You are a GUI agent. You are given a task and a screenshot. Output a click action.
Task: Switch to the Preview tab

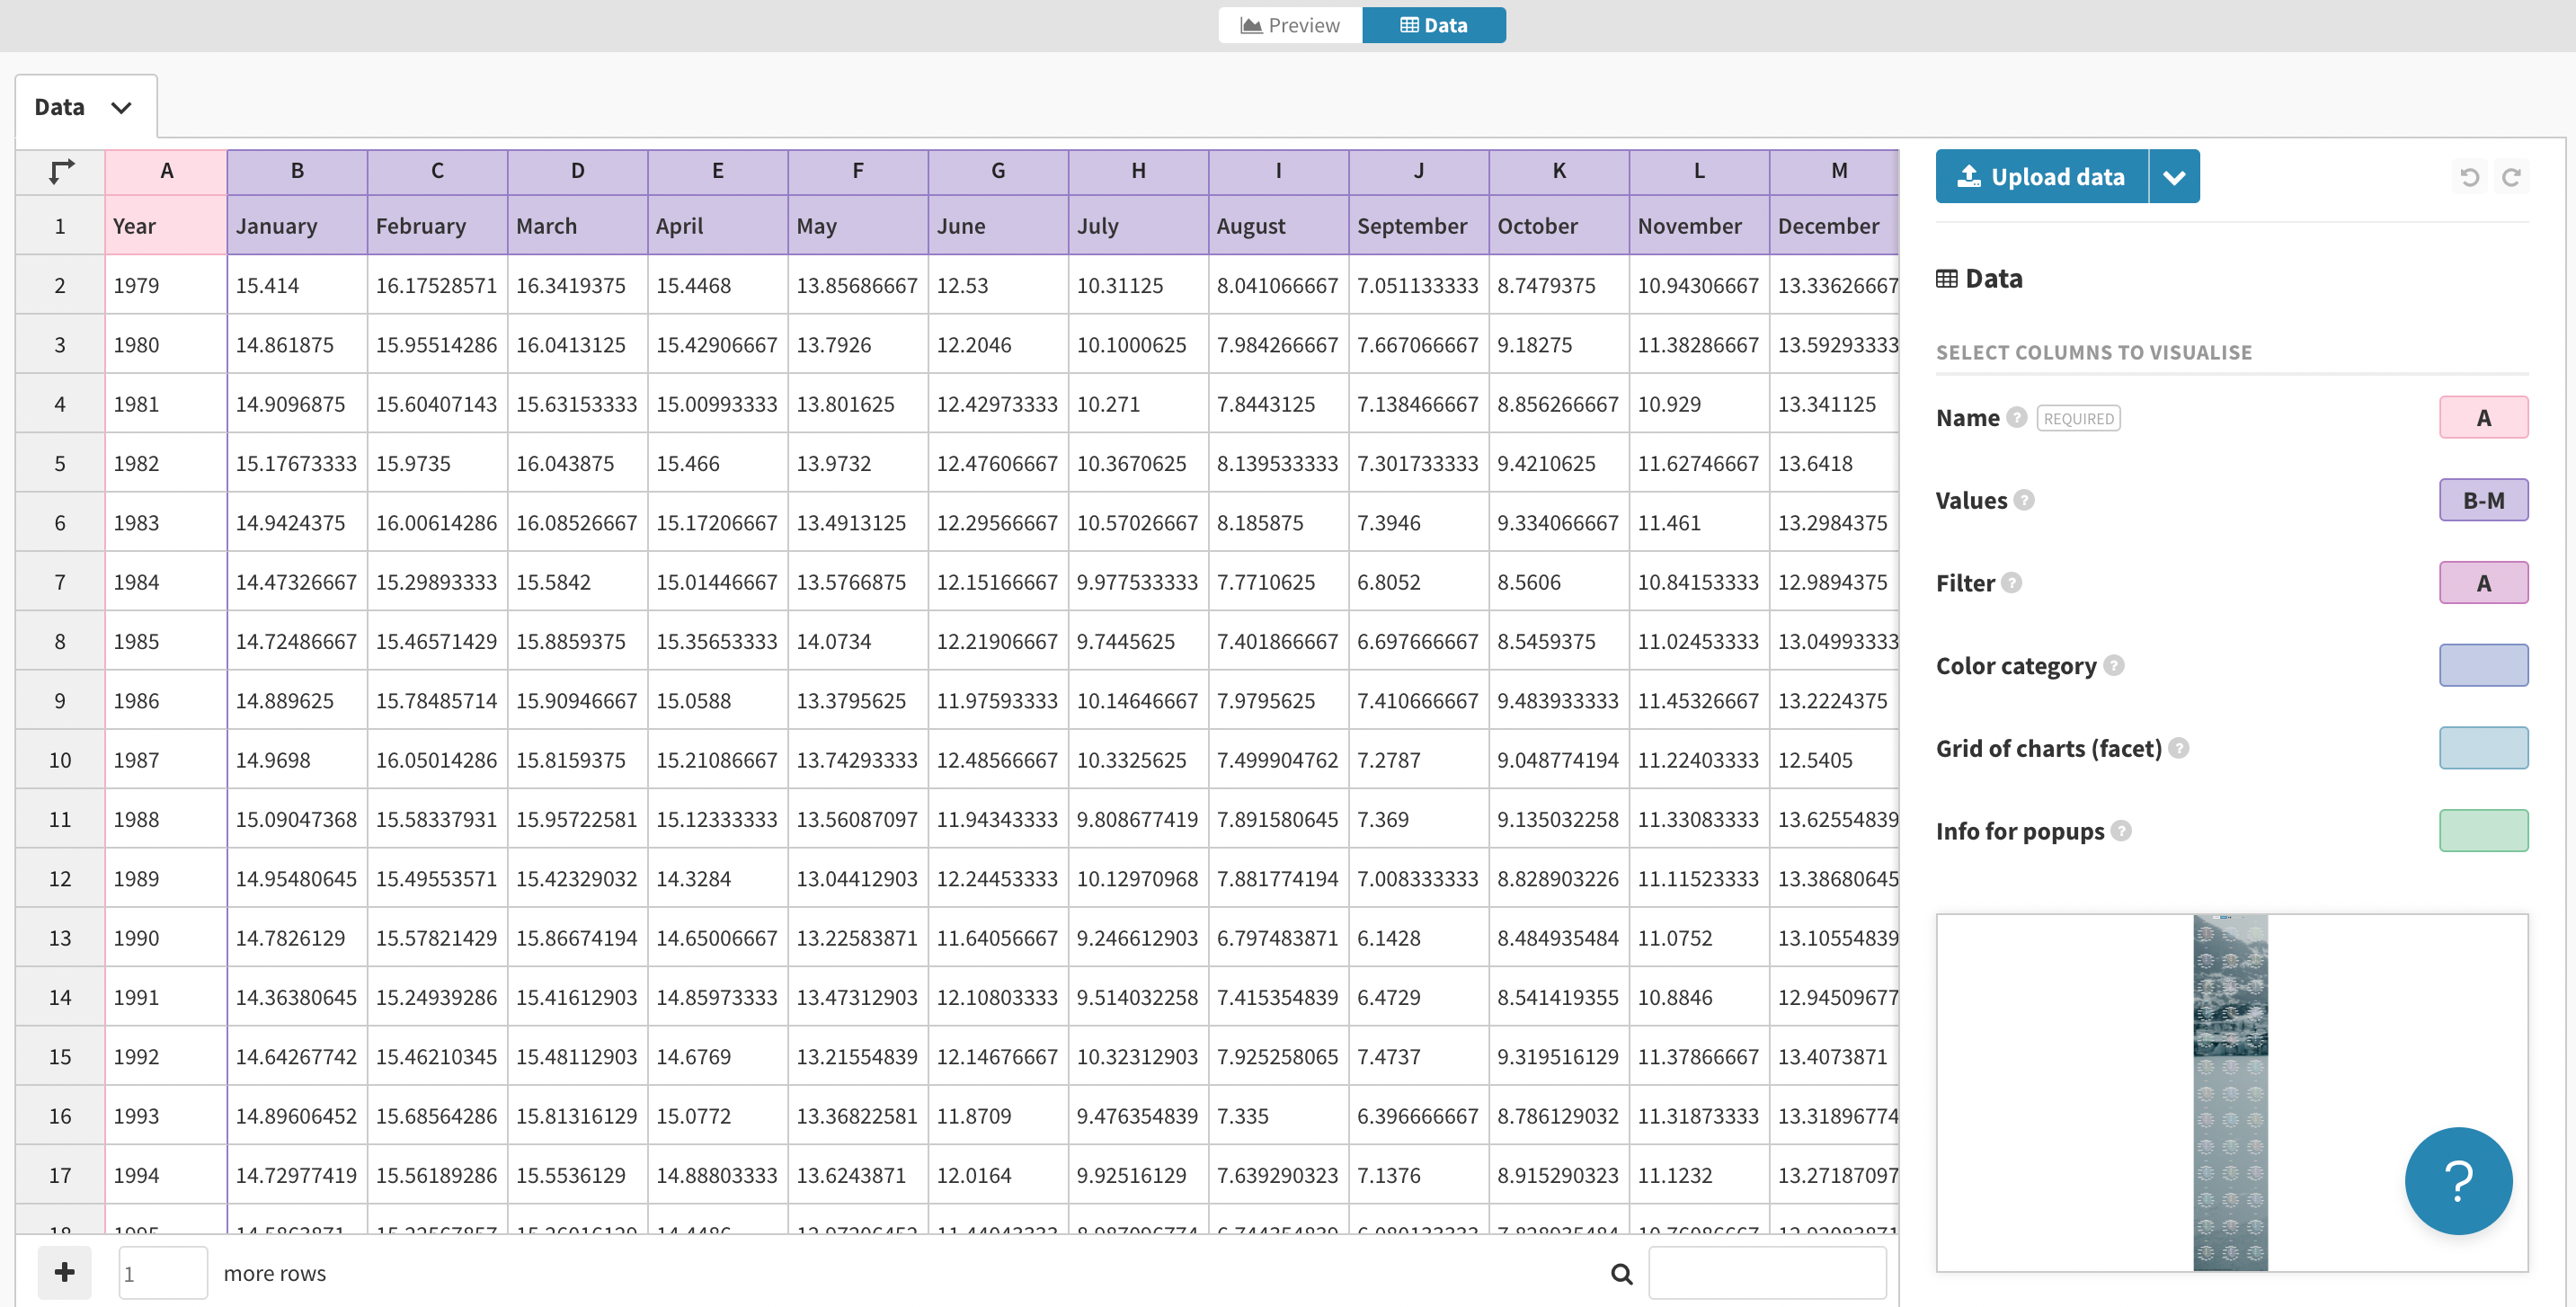pyautogui.click(x=1290, y=25)
